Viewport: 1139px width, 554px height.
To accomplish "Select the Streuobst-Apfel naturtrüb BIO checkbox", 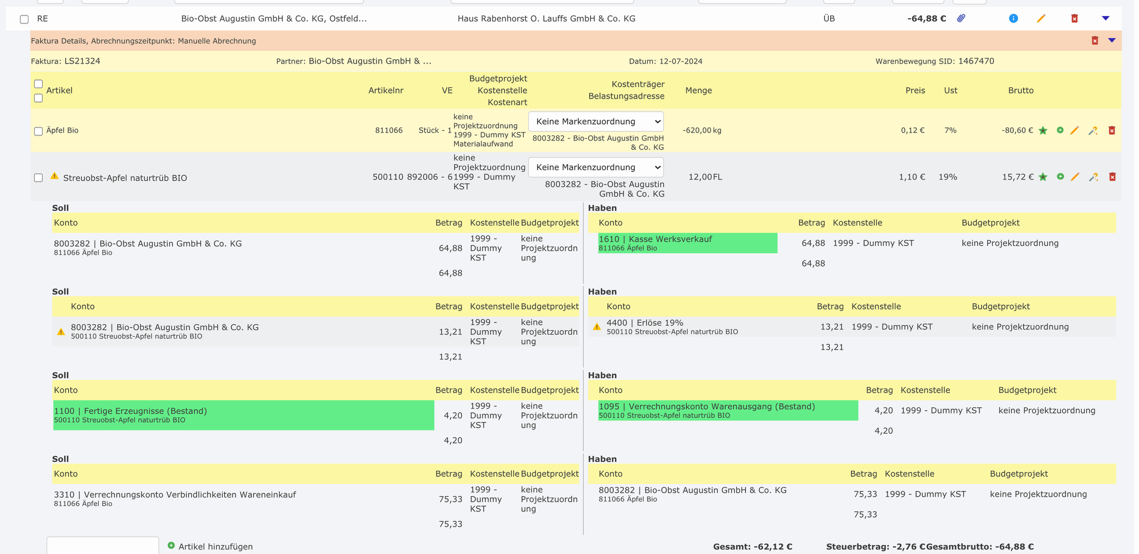I will pos(38,178).
